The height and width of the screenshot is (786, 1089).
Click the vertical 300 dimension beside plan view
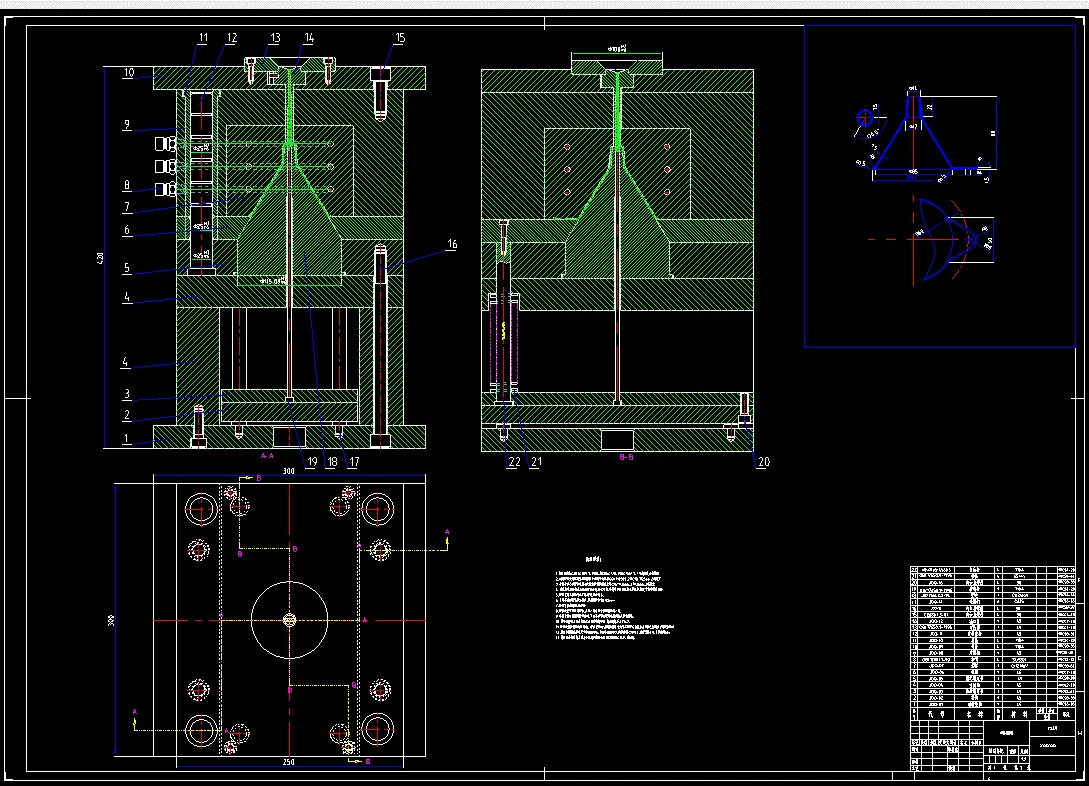(111, 620)
